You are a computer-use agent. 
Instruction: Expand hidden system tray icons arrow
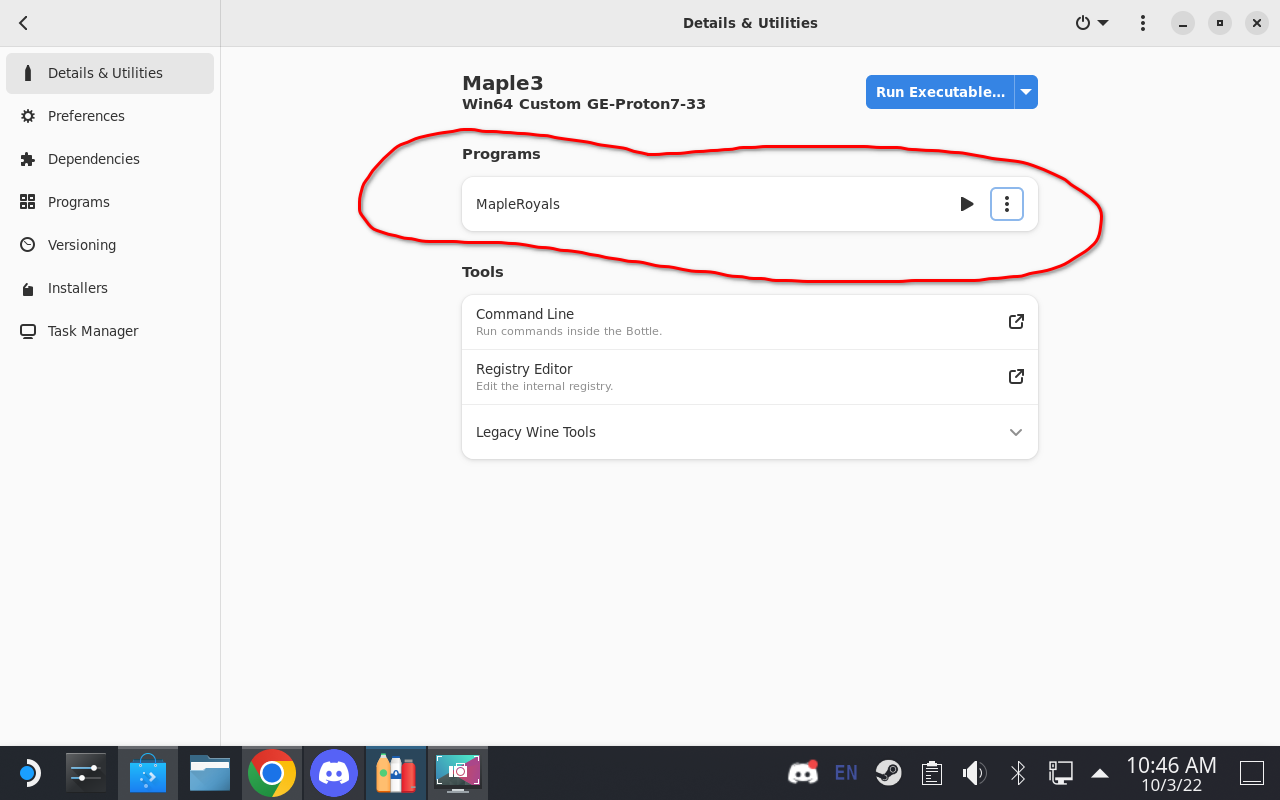pos(1100,773)
